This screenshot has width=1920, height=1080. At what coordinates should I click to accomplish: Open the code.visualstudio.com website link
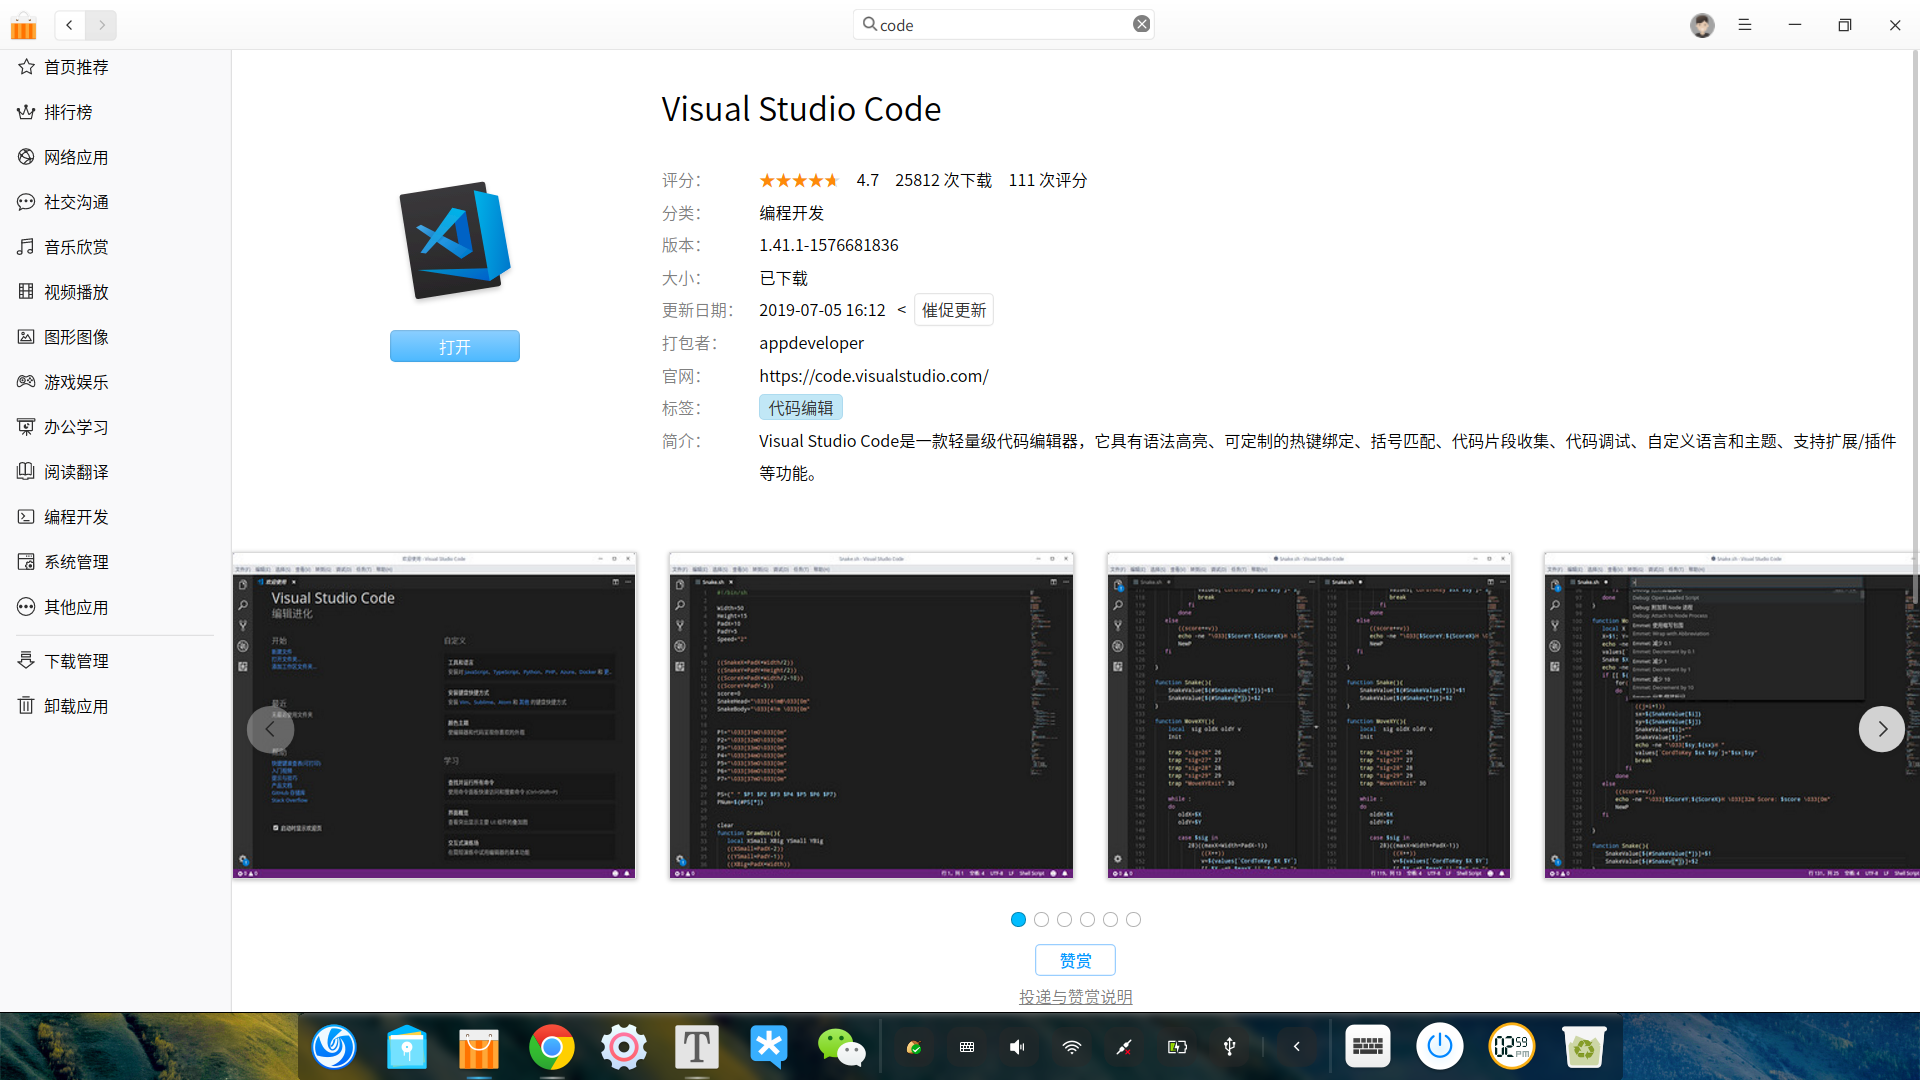[x=873, y=375]
